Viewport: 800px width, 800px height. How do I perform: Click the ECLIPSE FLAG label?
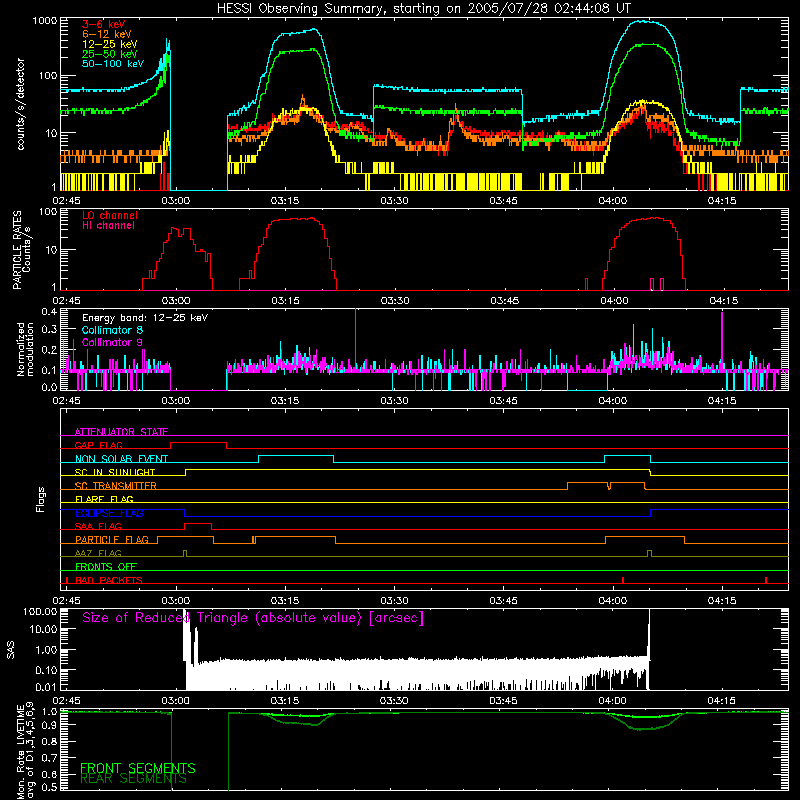tap(109, 513)
